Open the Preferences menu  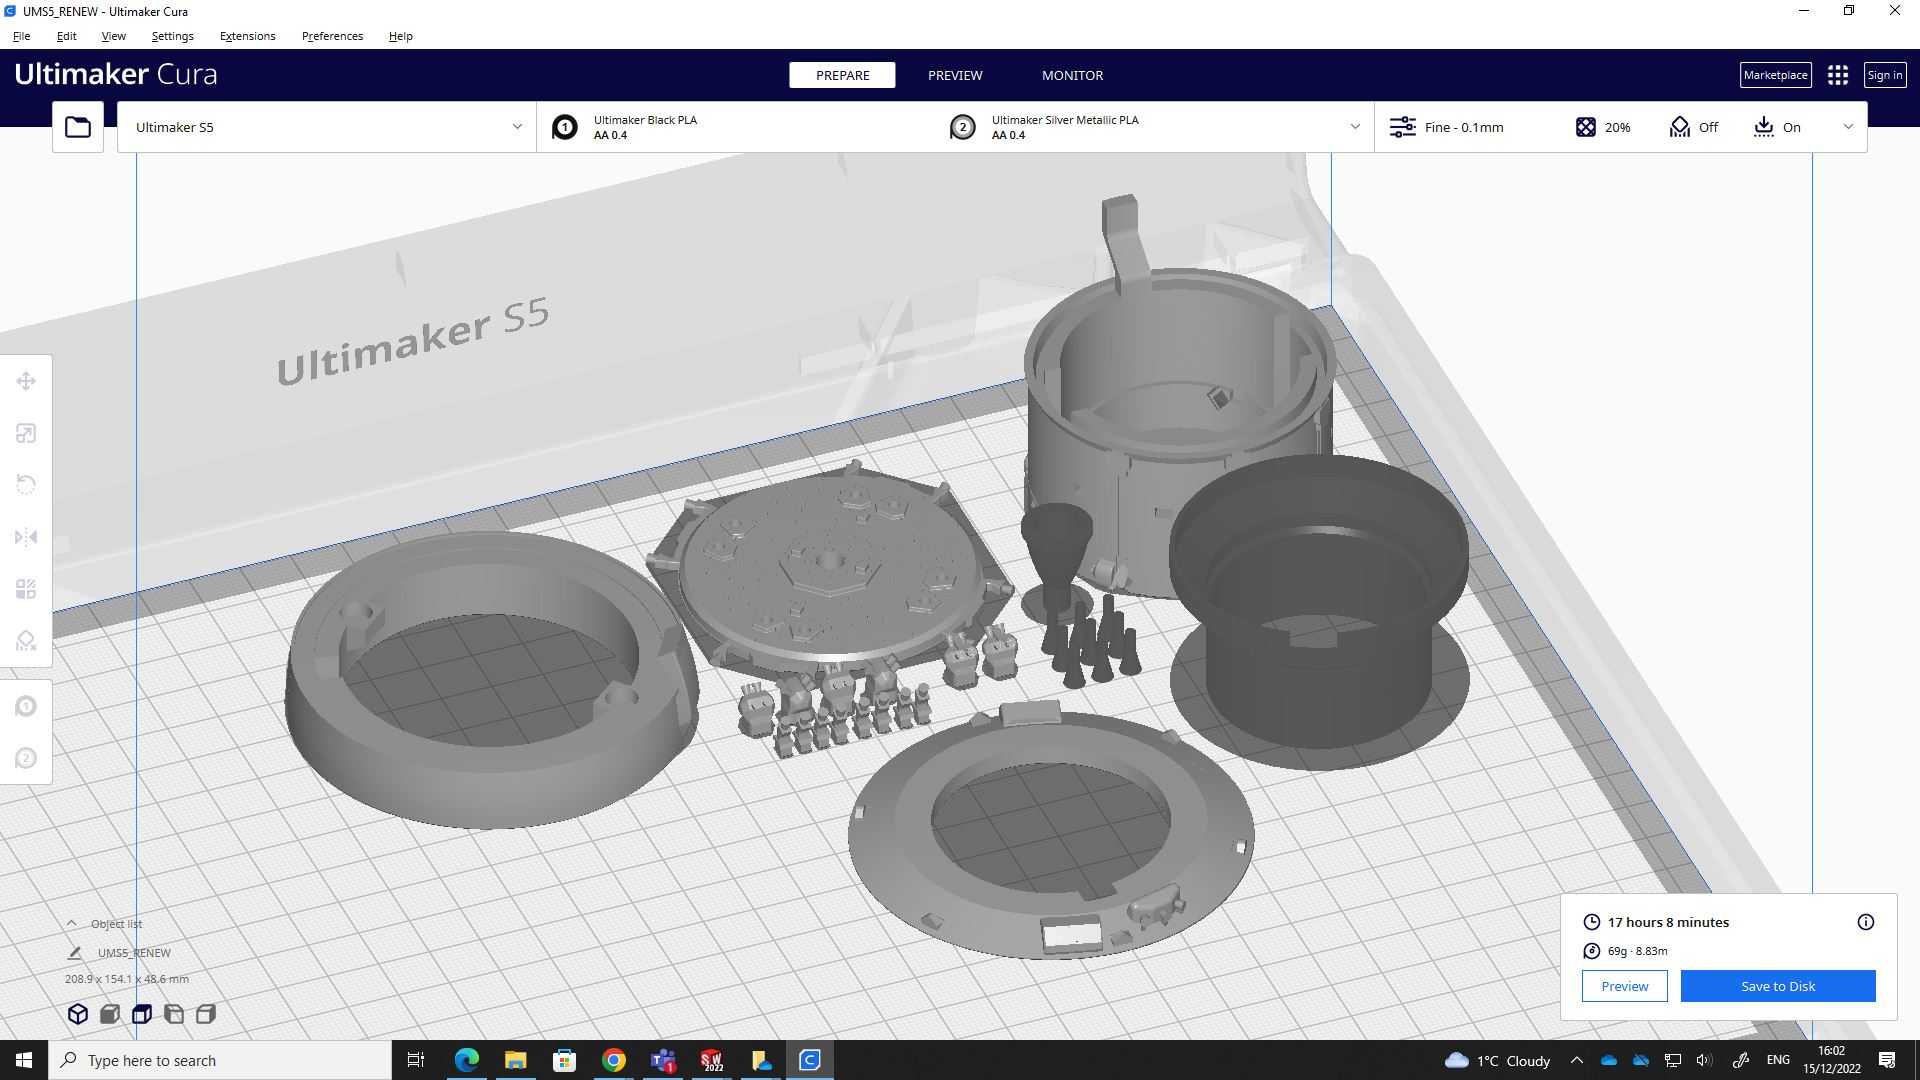[332, 36]
